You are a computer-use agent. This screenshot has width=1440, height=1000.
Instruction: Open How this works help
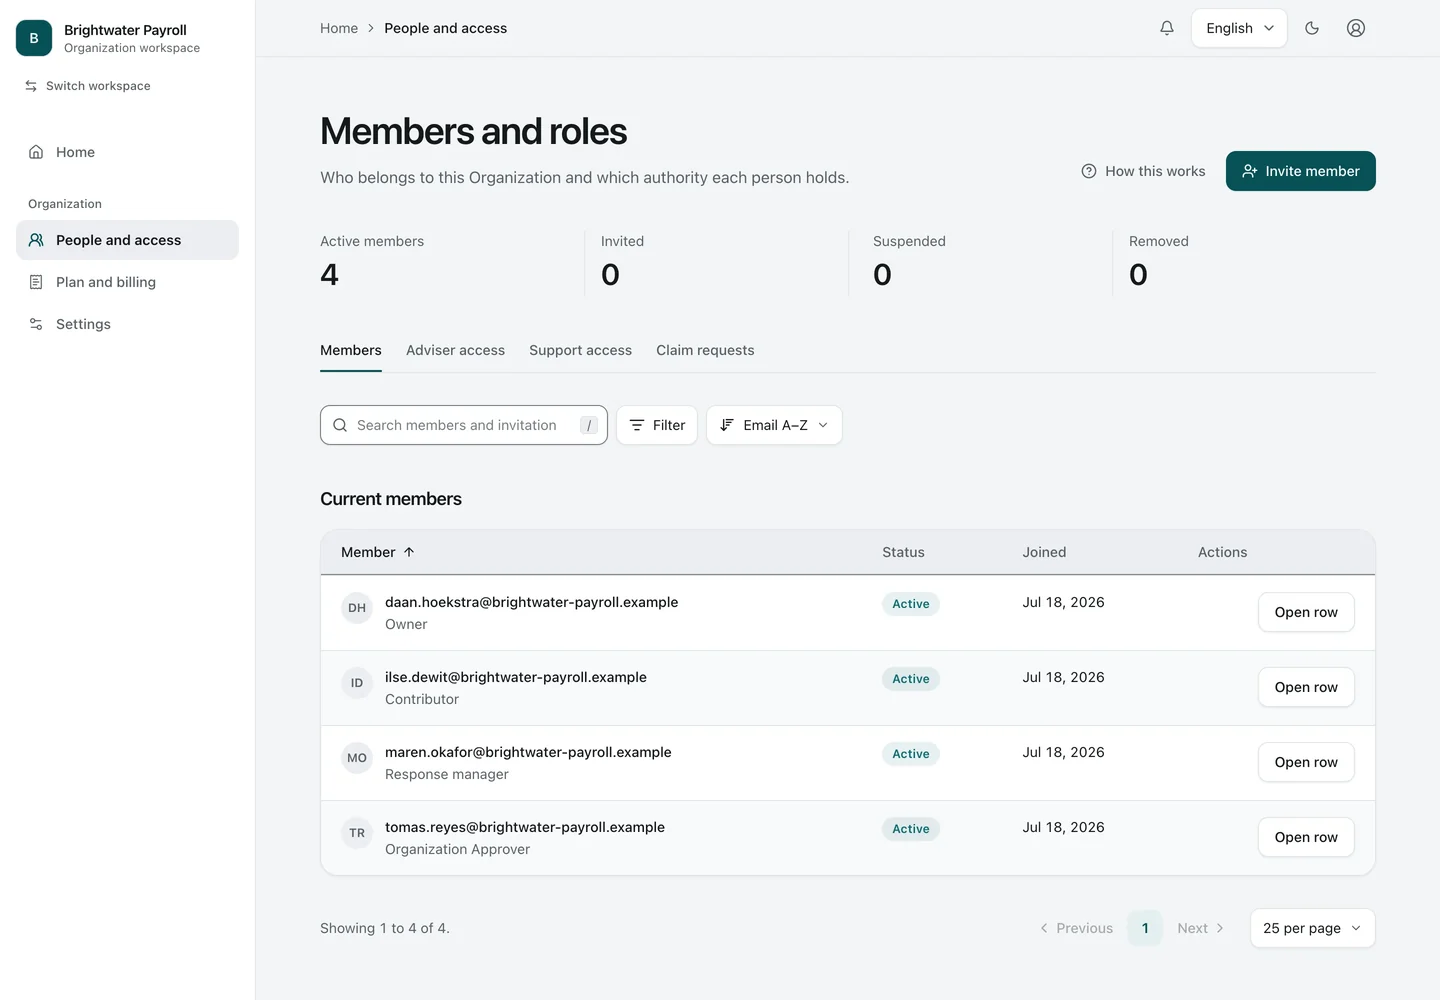coord(1143,171)
